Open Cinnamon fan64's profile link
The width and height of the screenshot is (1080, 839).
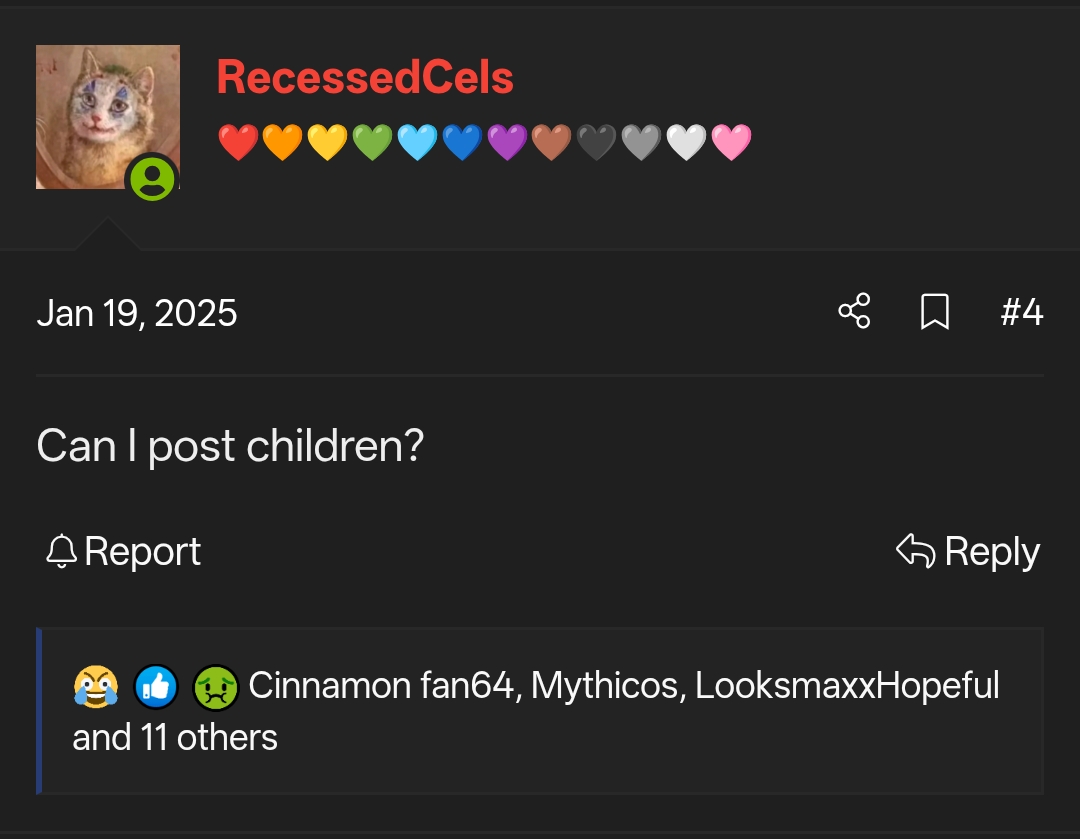pyautogui.click(x=378, y=687)
